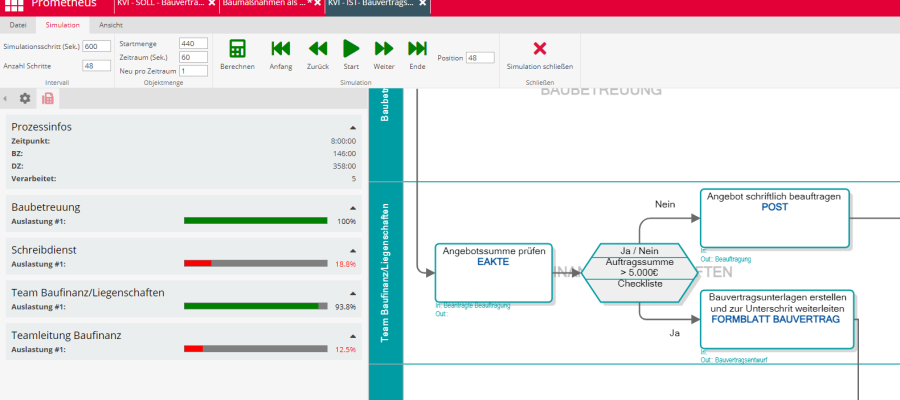This screenshot has height=400, width=900.
Task: Click Anzahl Schritte input field
Action: [x=96, y=66]
